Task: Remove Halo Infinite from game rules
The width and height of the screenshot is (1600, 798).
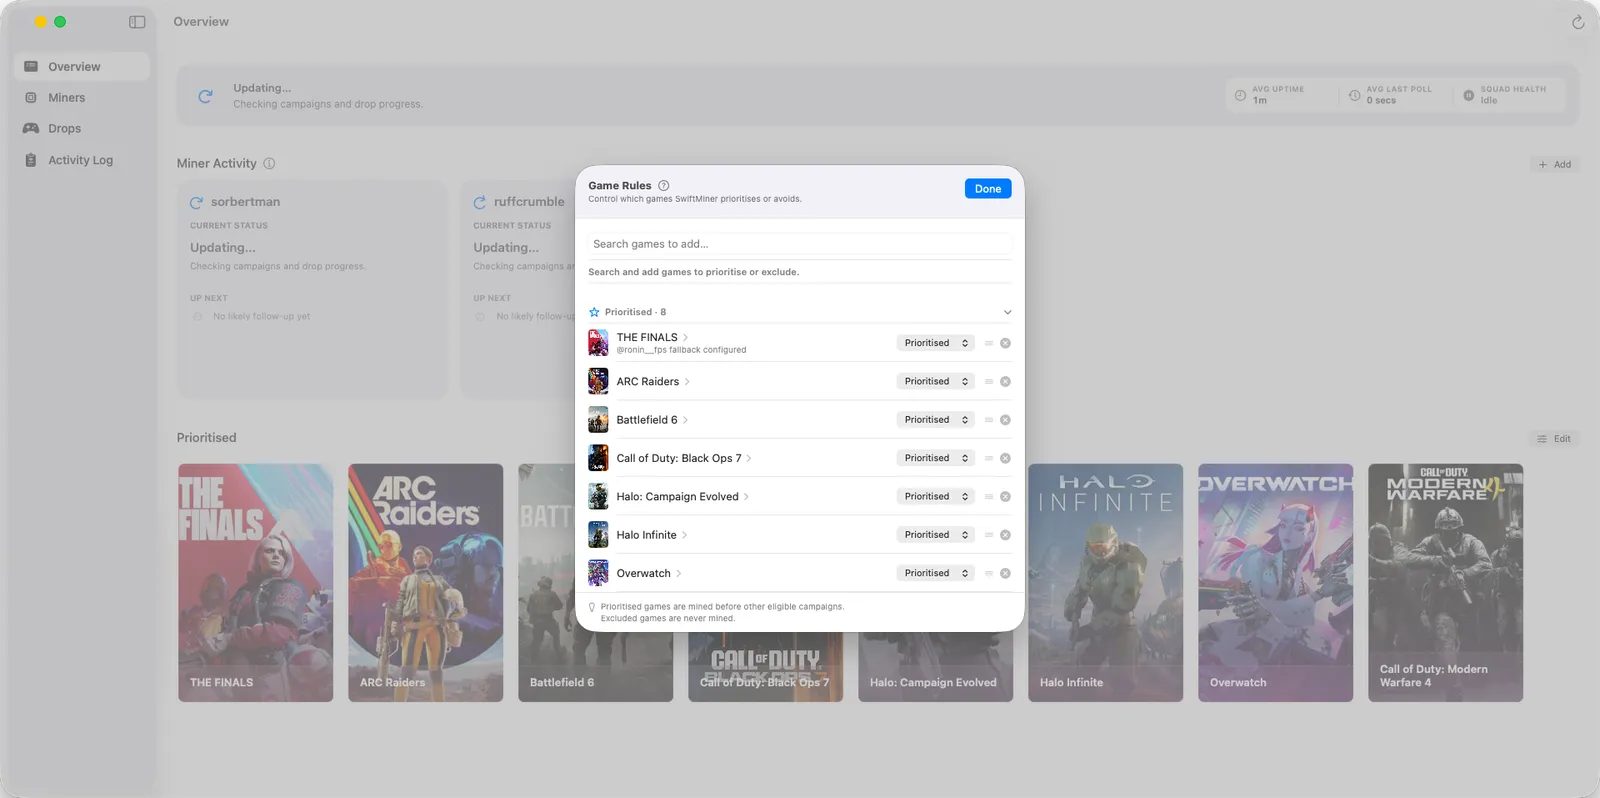Action: (x=1005, y=535)
